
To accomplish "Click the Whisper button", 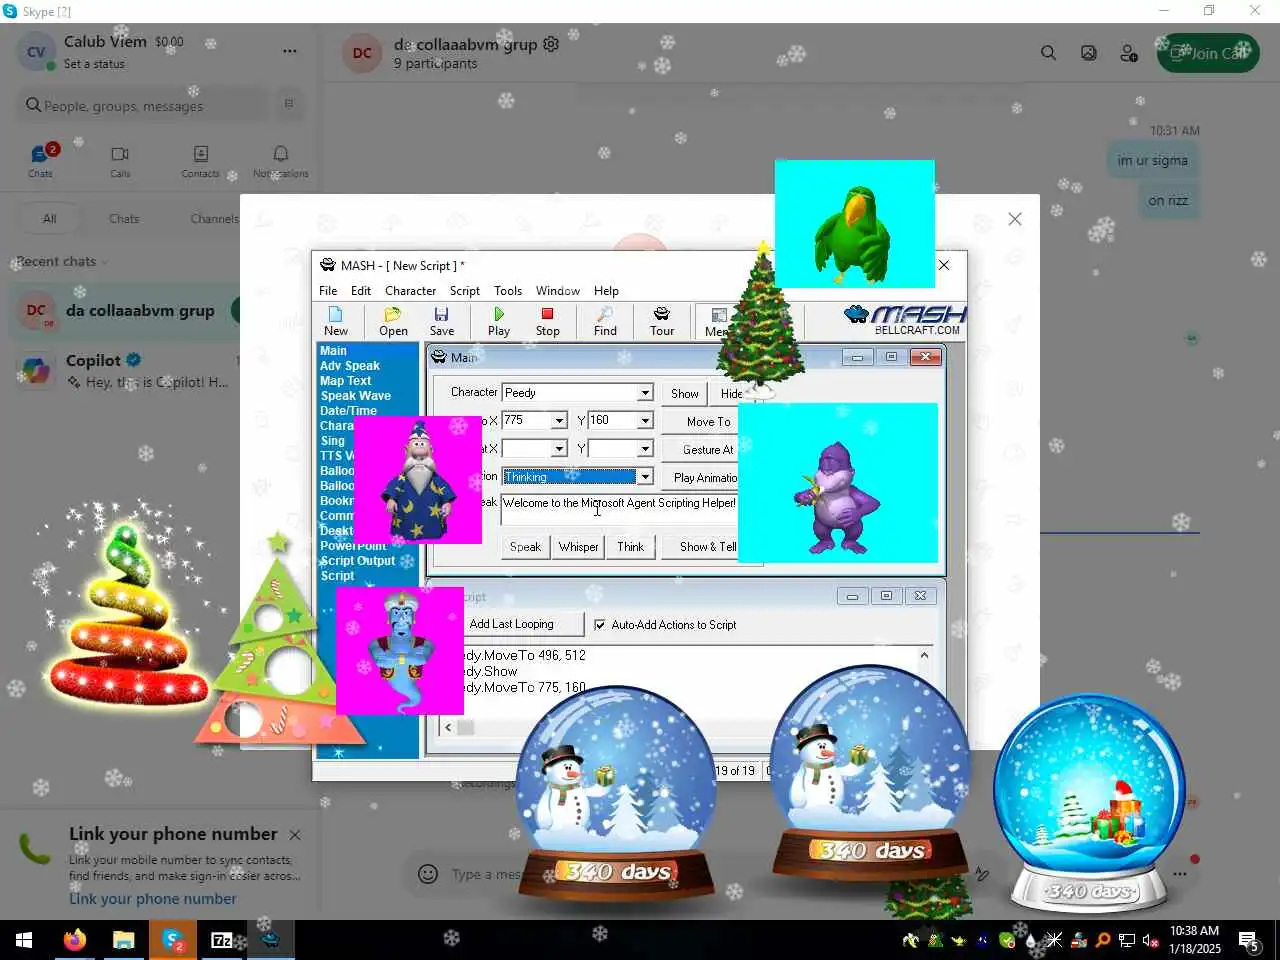I will click(578, 547).
